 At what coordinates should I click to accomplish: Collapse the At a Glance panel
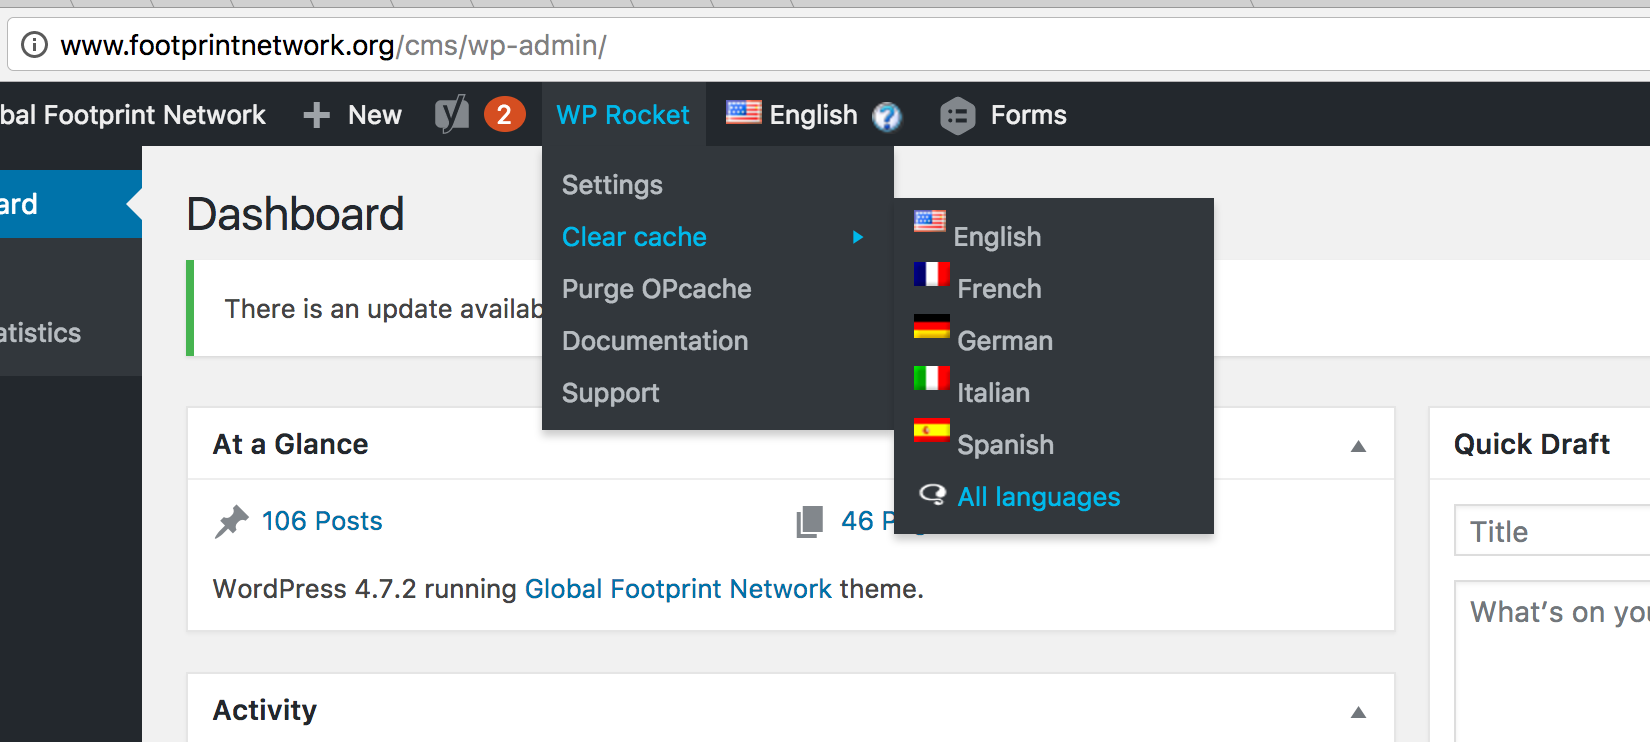(x=1358, y=446)
